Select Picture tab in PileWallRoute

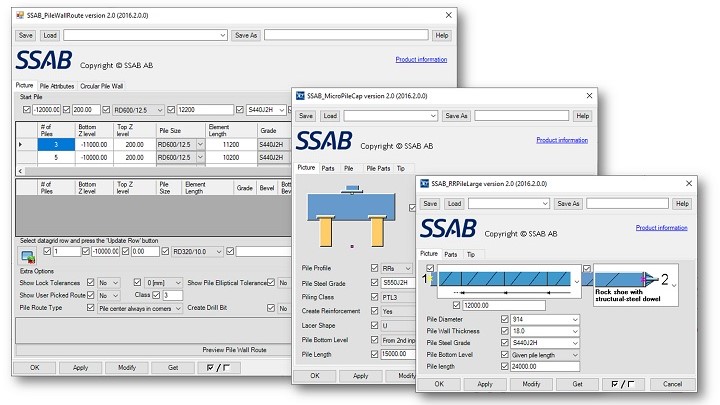click(24, 85)
